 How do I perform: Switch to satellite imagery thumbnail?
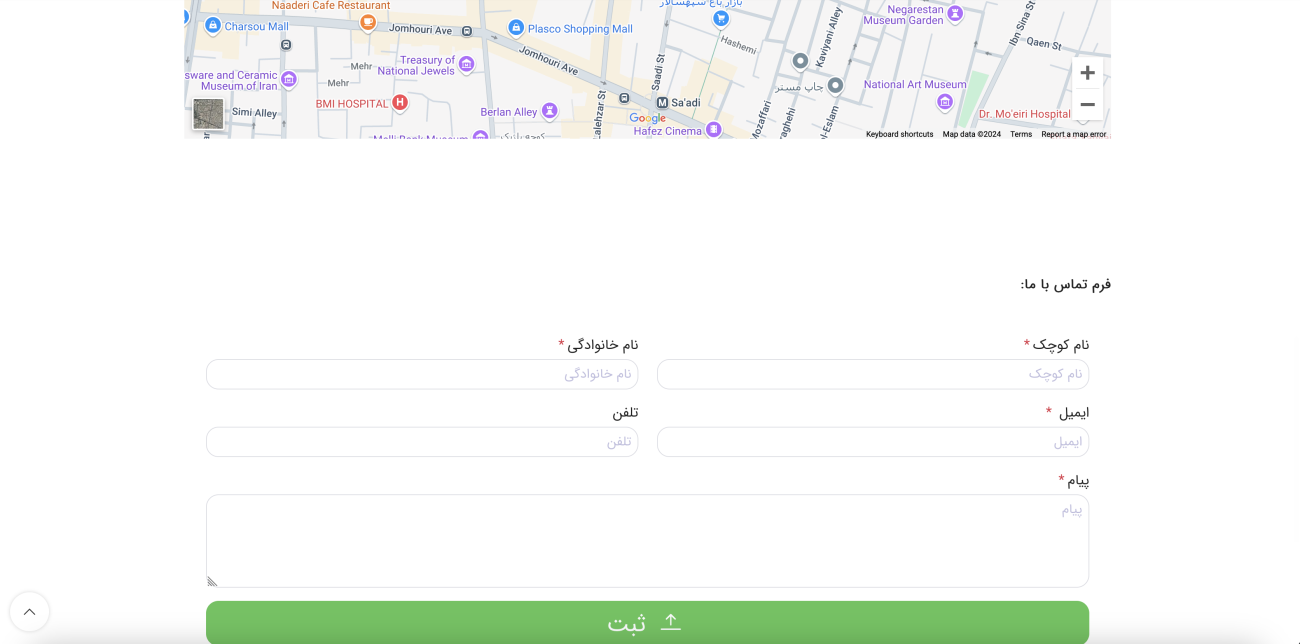pos(208,114)
